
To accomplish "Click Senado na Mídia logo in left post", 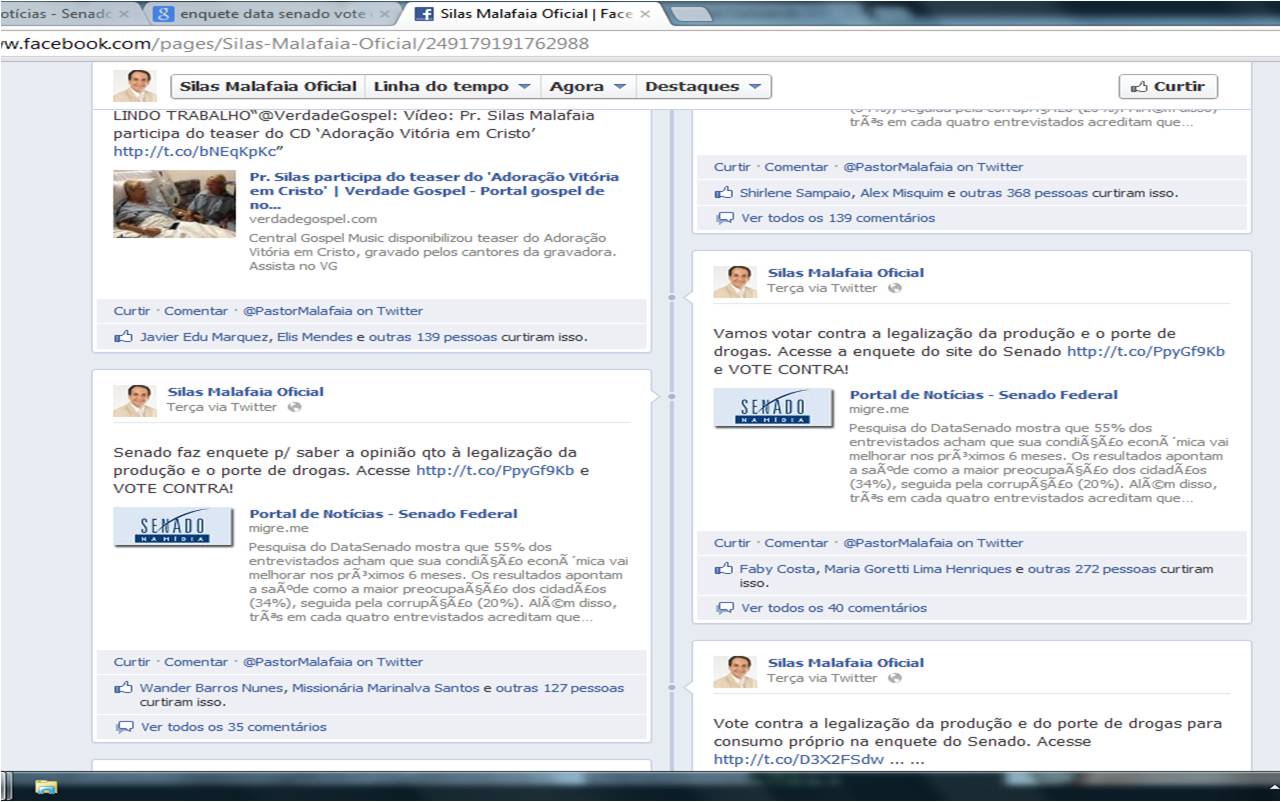I will click(174, 526).
